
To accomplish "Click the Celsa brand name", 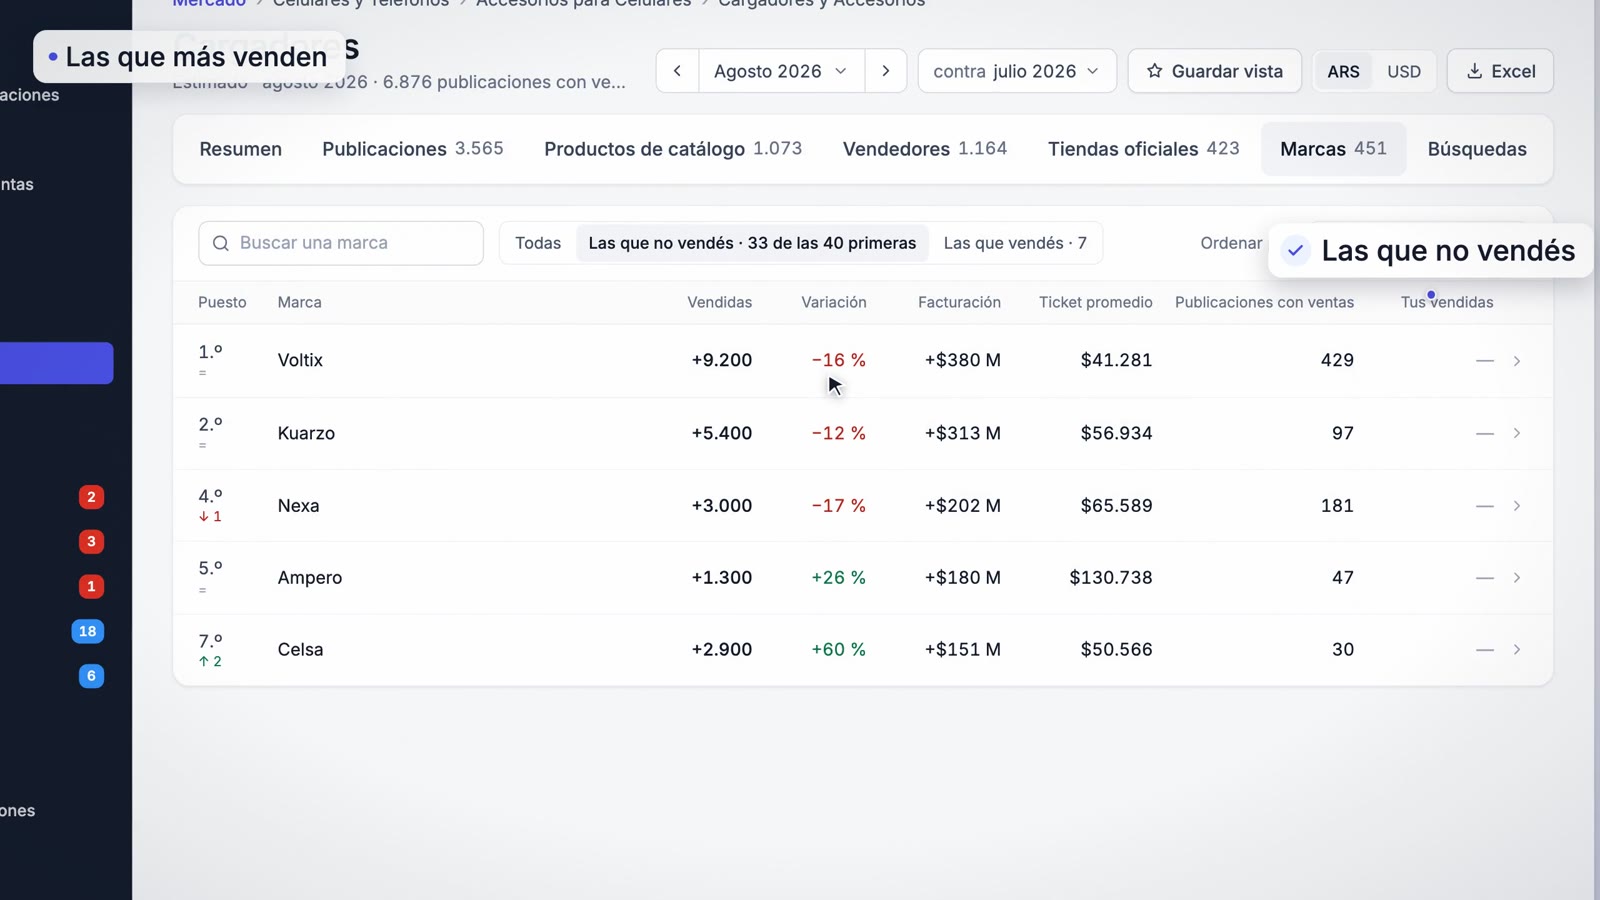I will pyautogui.click(x=301, y=650).
